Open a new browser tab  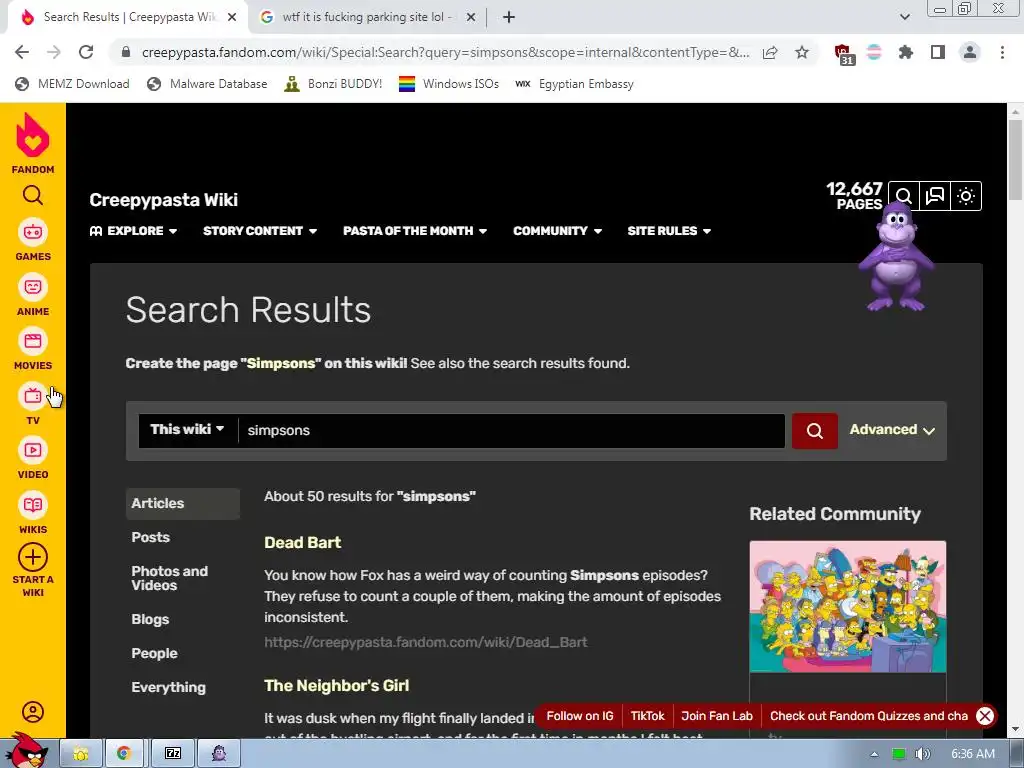[509, 17]
